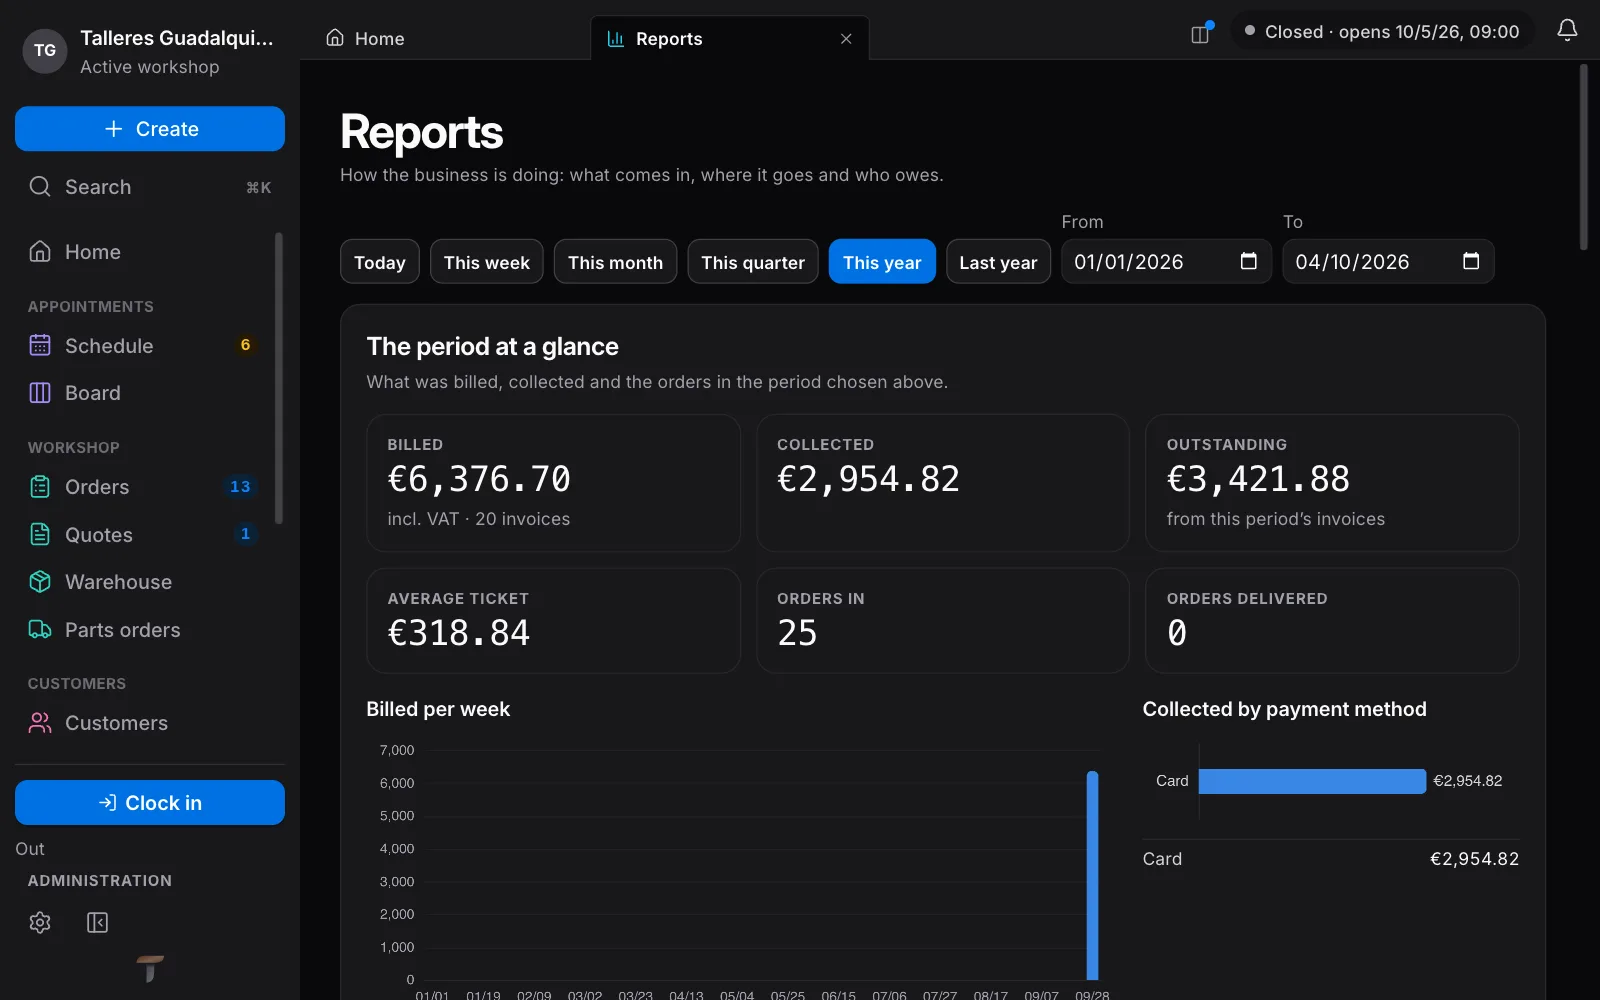The width and height of the screenshot is (1600, 1000).
Task: Collapse the sidebar panel icon
Action: (97, 922)
